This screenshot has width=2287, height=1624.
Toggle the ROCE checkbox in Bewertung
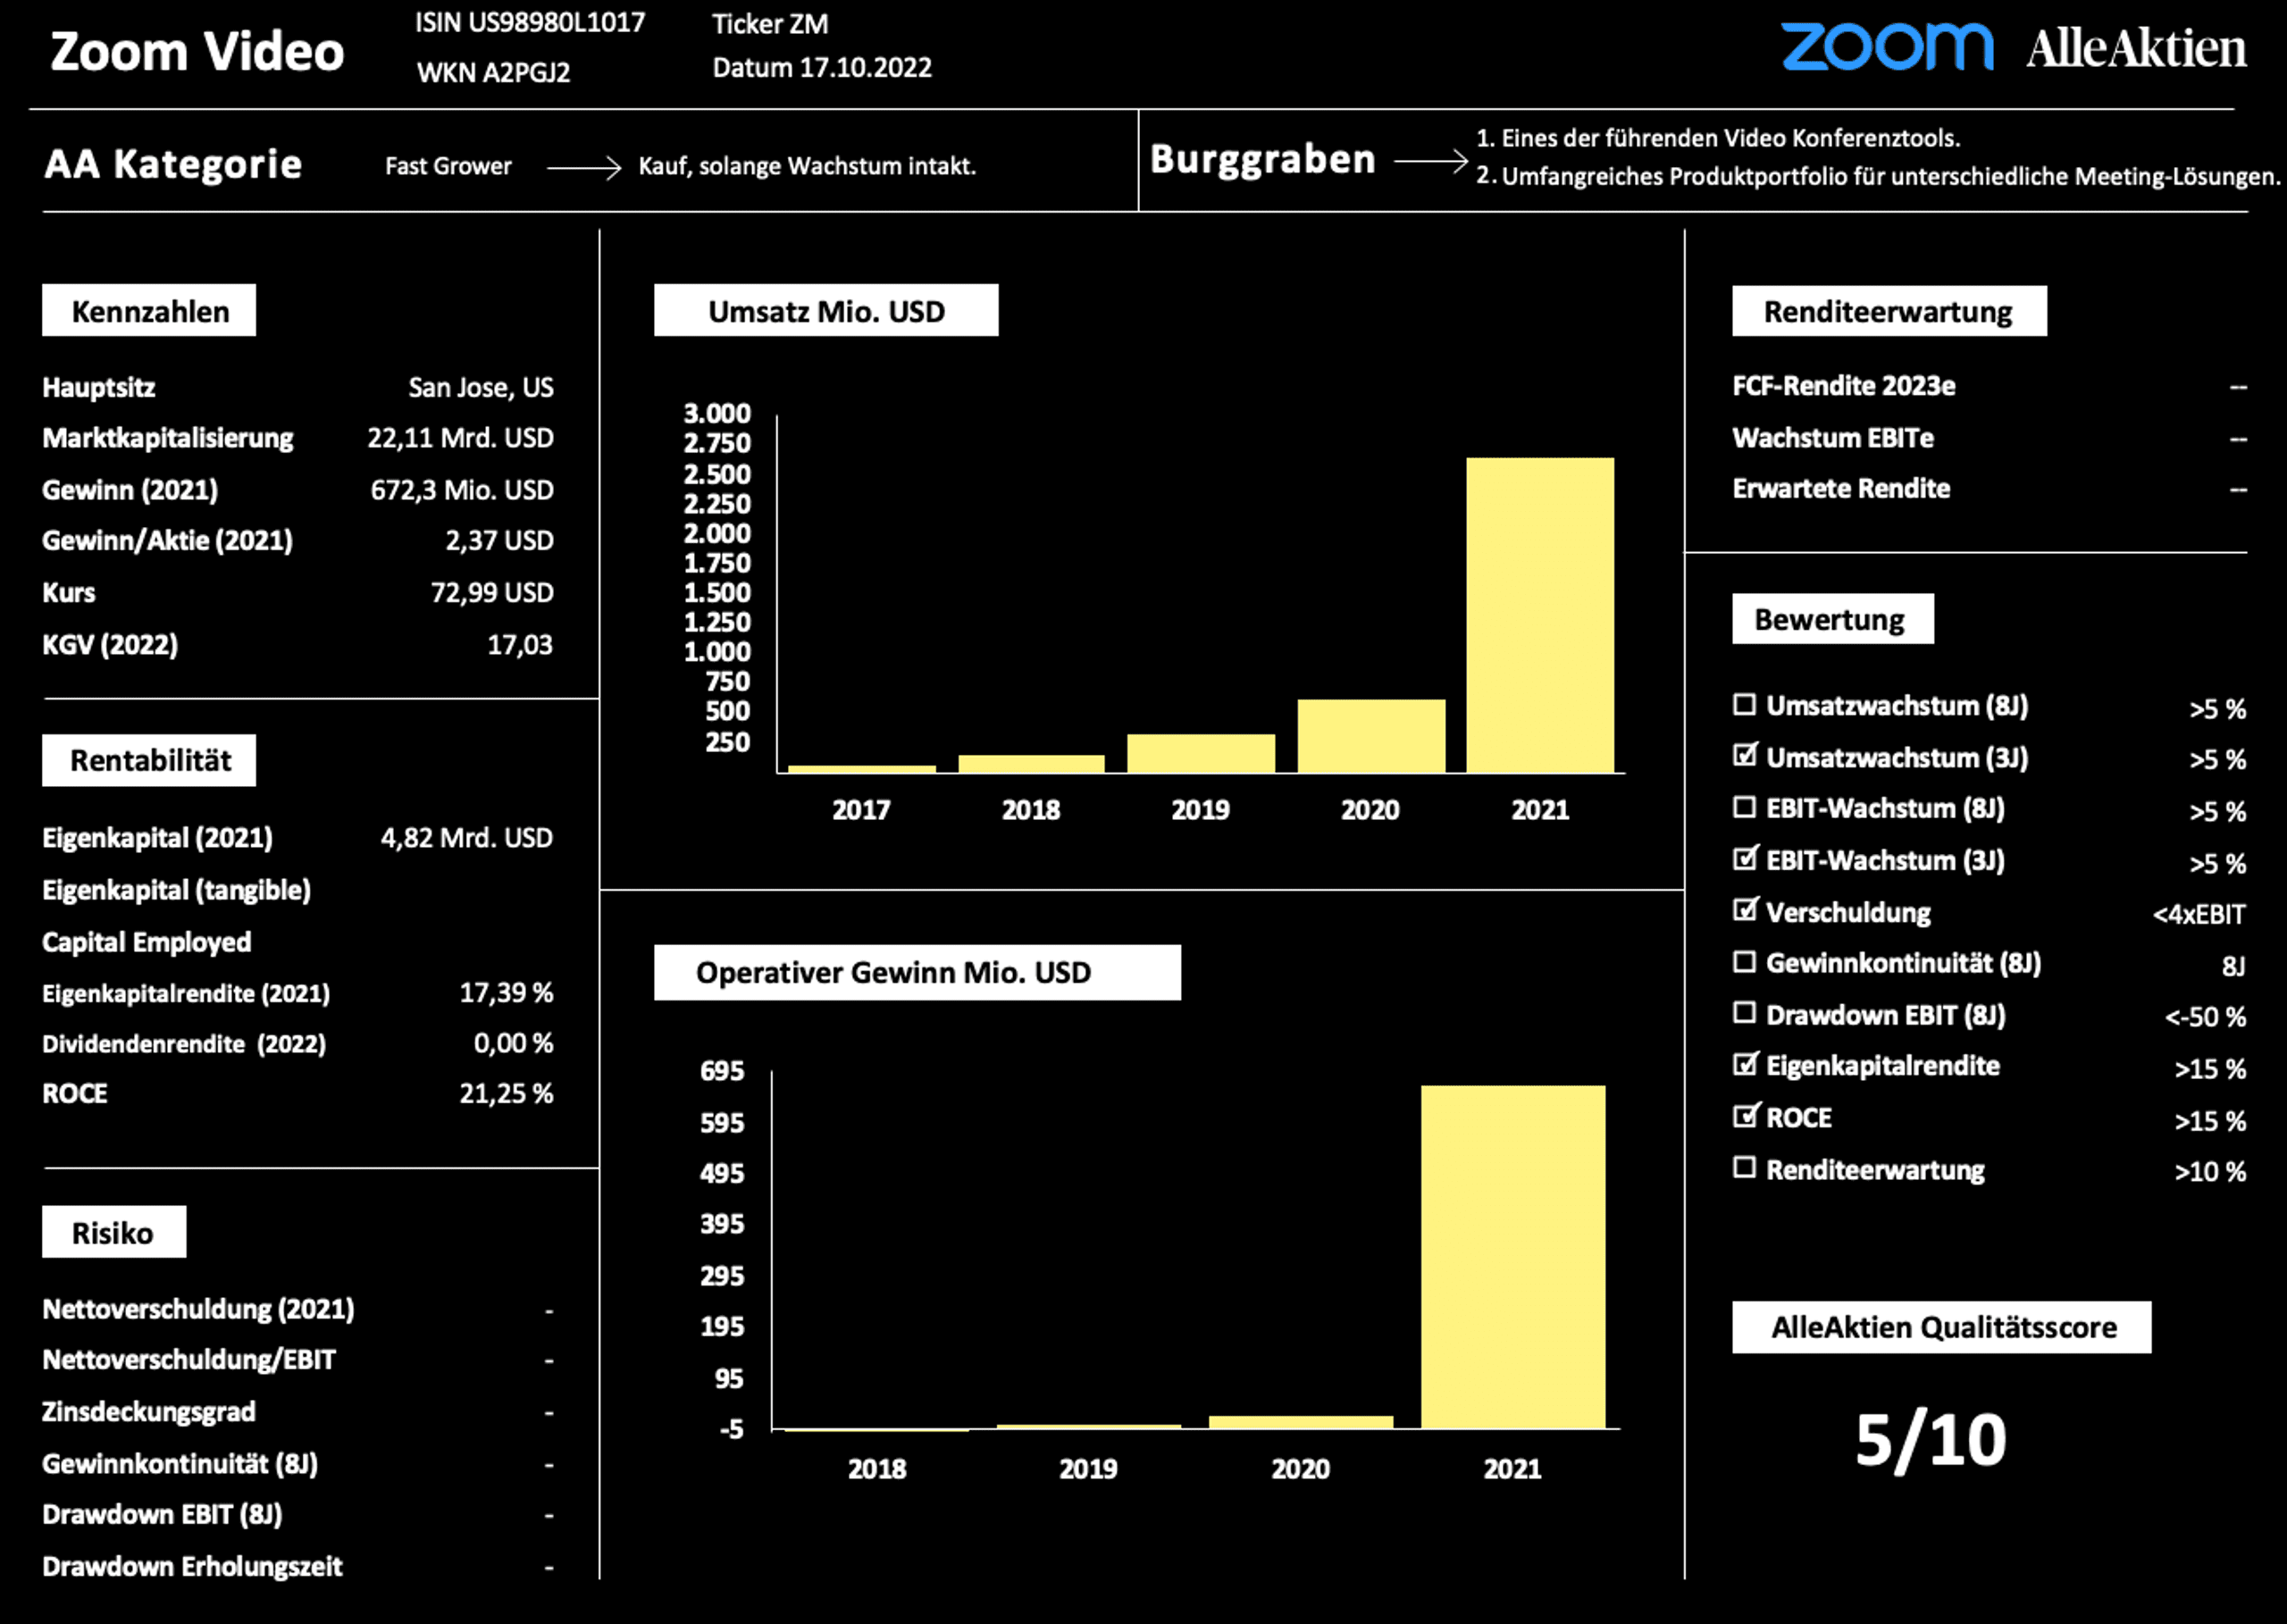point(1744,1116)
